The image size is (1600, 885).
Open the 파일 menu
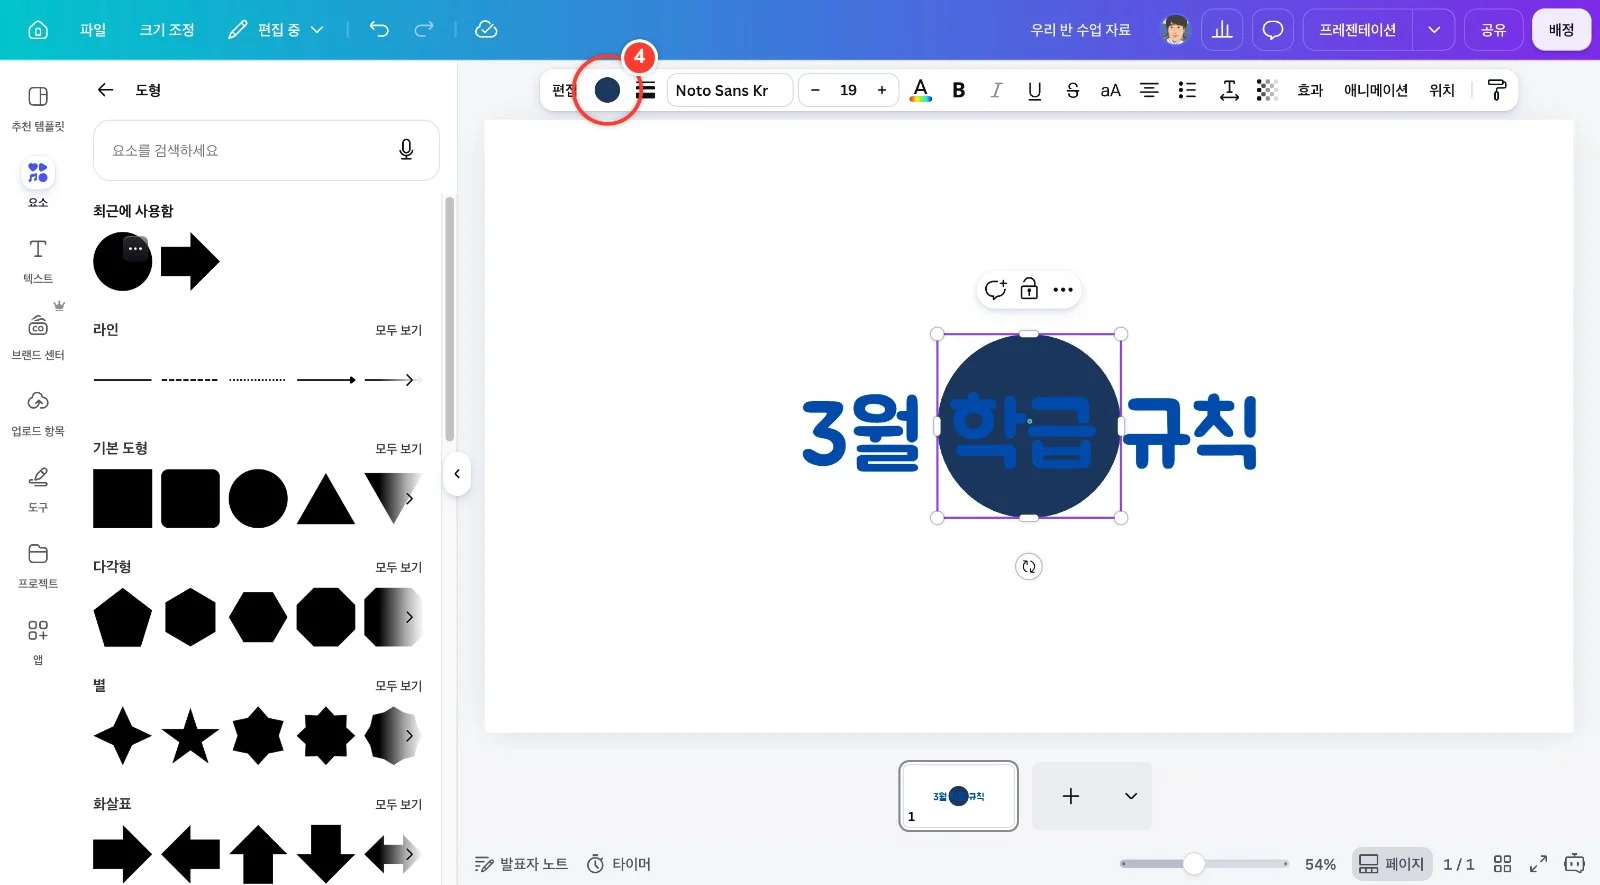click(x=93, y=30)
